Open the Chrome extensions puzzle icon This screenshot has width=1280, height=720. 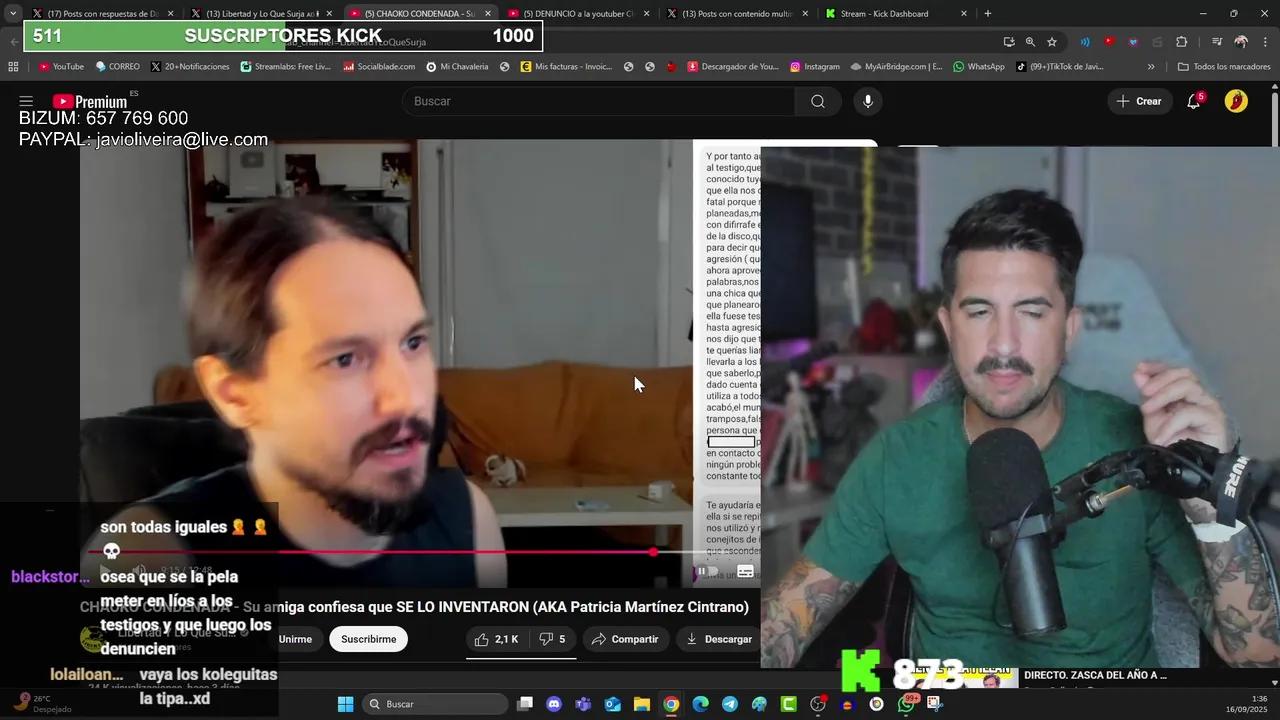click(1181, 42)
